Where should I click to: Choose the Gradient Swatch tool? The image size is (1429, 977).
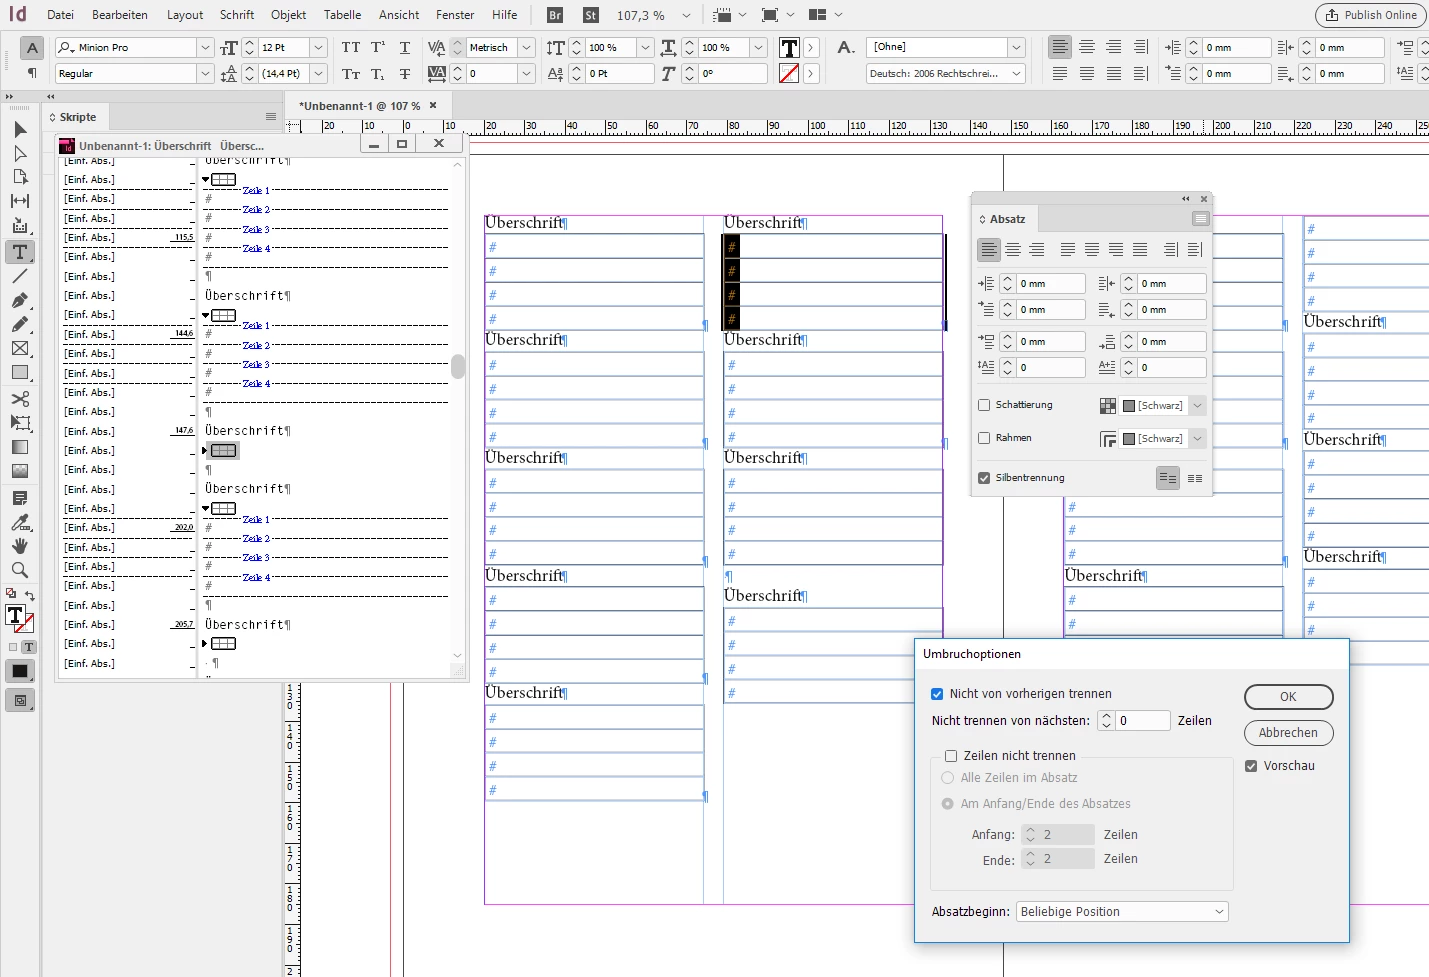click(x=20, y=447)
